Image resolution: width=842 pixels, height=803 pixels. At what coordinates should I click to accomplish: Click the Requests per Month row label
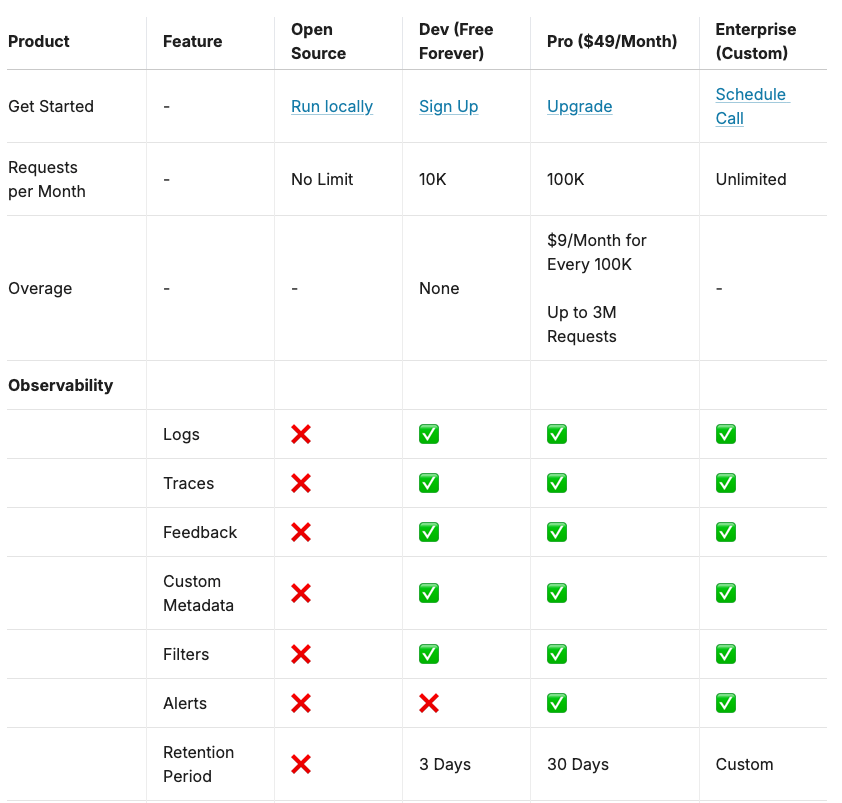pos(47,179)
